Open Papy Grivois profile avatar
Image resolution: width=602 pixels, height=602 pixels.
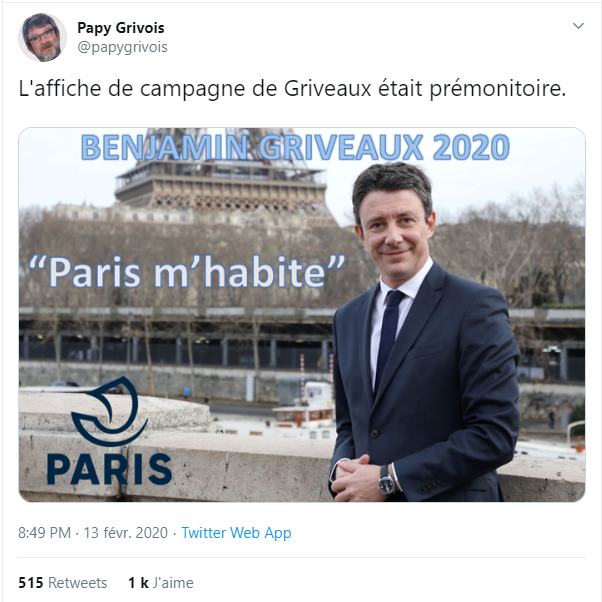click(x=42, y=37)
